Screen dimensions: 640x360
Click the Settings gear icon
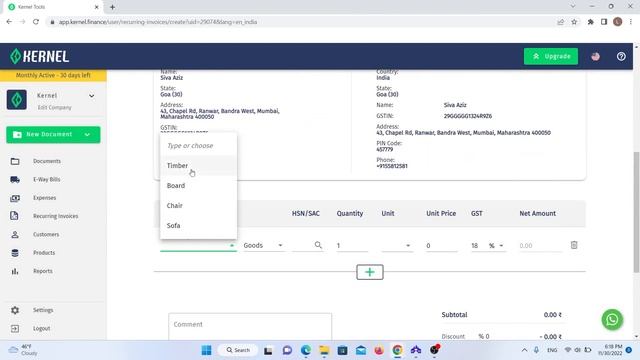[x=15, y=310]
